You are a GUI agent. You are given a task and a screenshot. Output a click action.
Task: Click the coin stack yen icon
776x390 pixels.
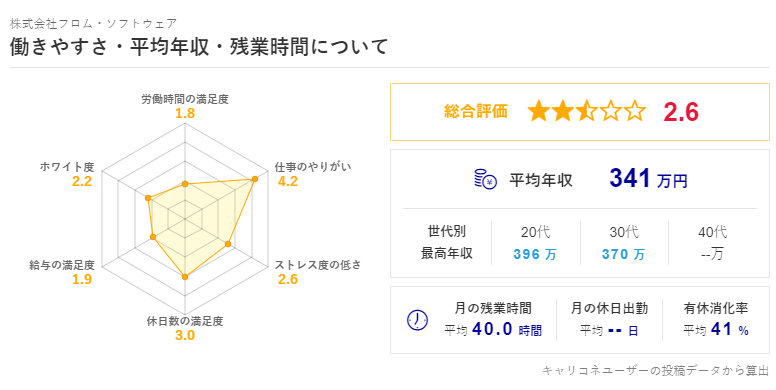pos(485,179)
